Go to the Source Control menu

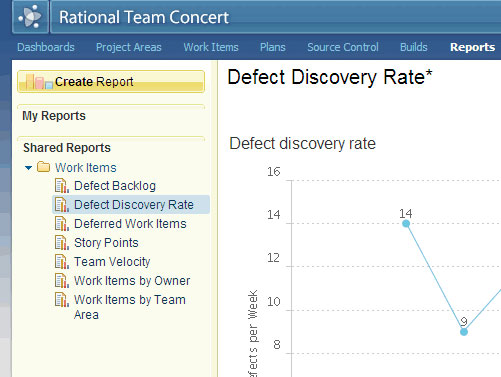(x=343, y=47)
